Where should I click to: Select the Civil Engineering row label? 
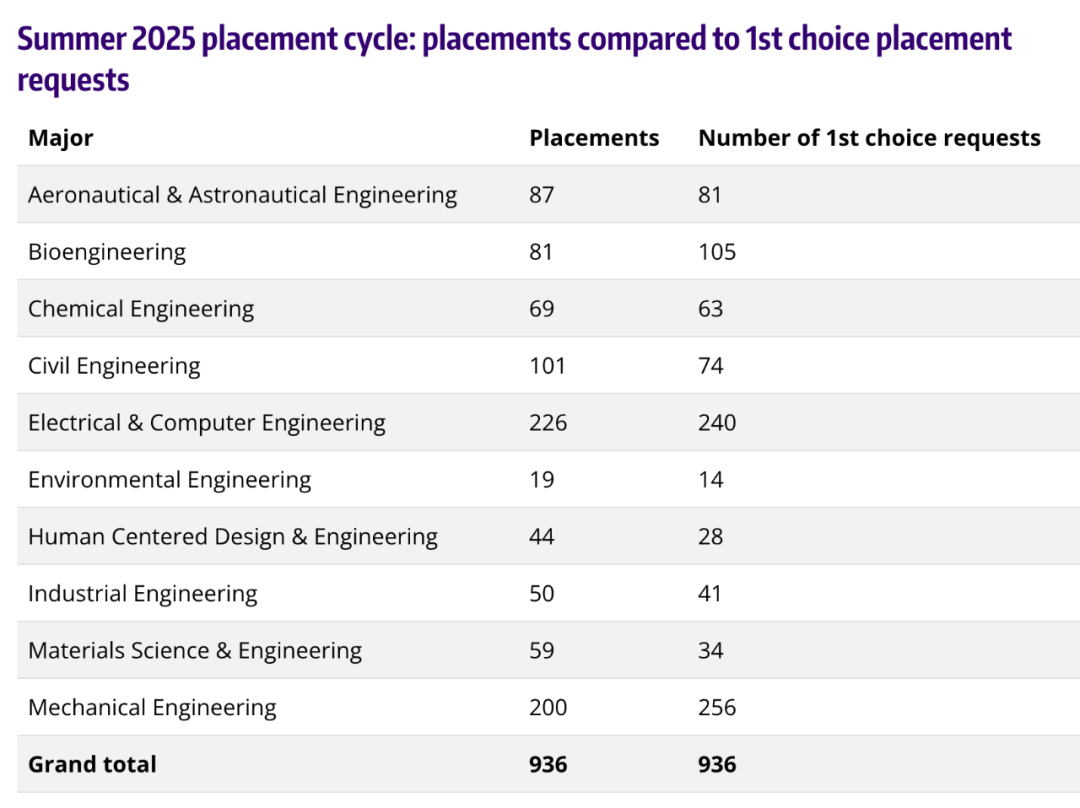(x=114, y=366)
